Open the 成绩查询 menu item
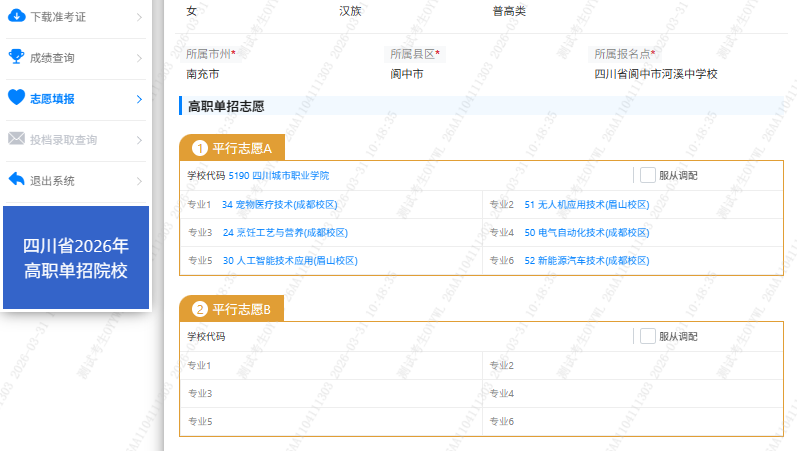797x451 pixels. [76, 58]
